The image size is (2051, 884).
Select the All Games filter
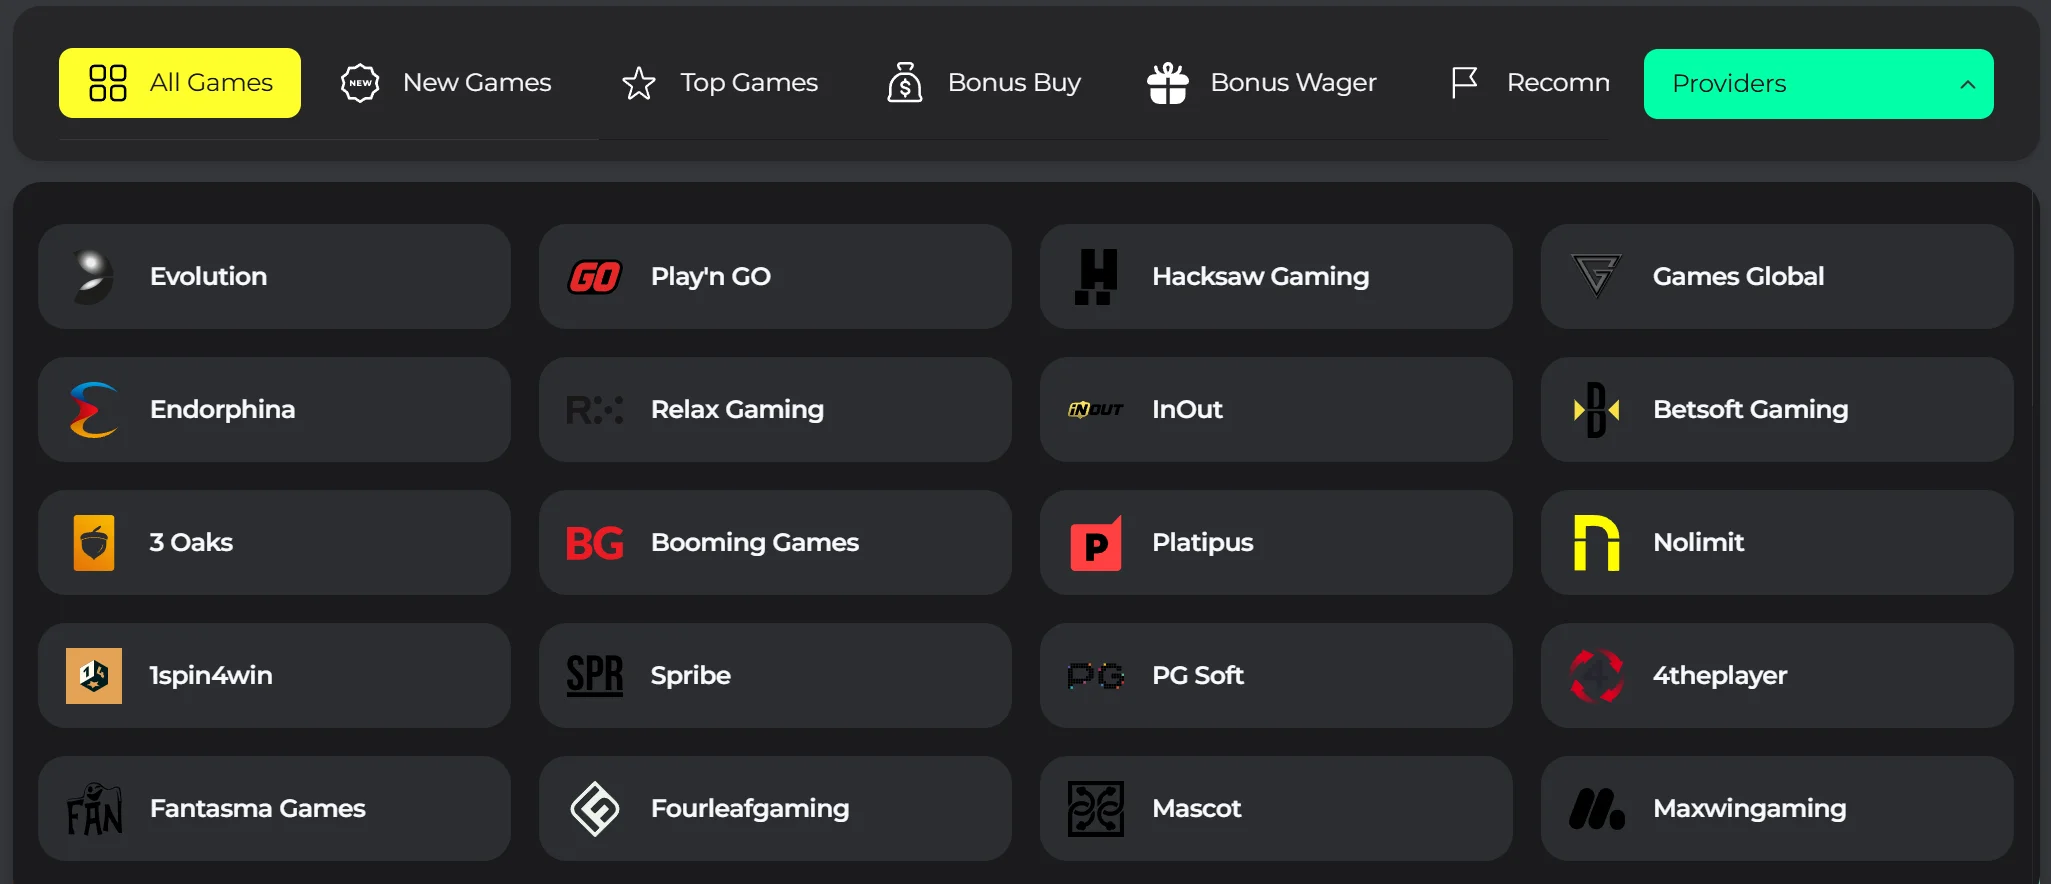180,83
